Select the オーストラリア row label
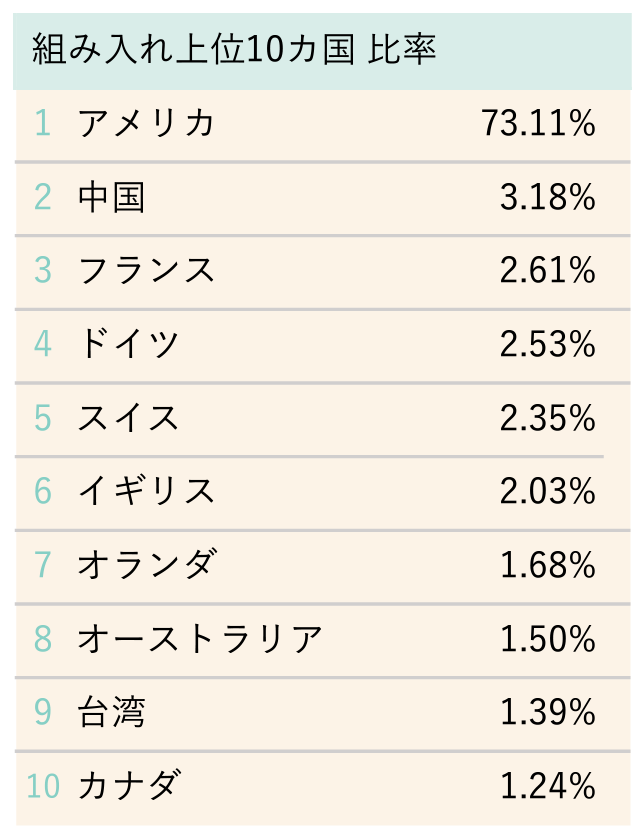 pyautogui.click(x=200, y=638)
